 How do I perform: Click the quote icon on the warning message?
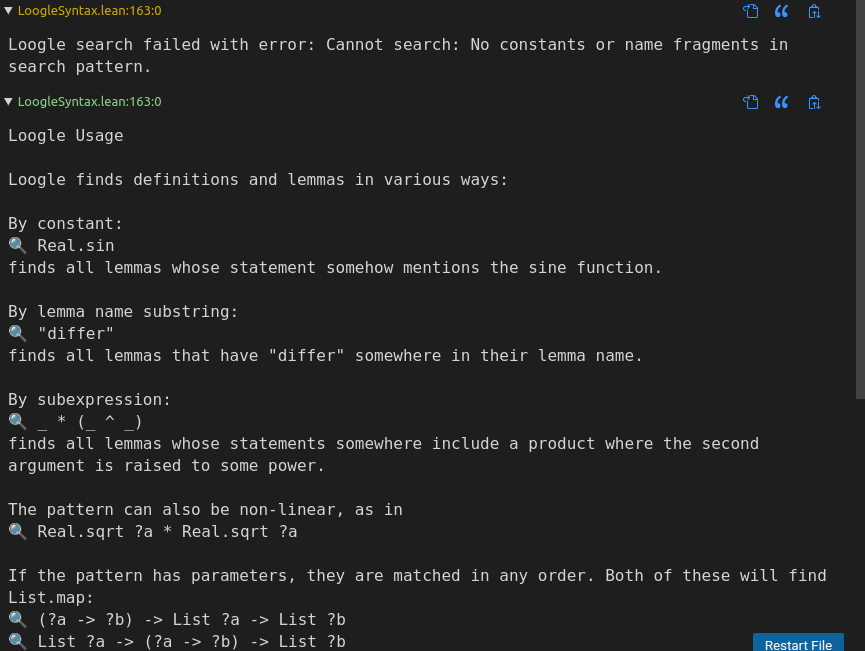(x=781, y=11)
